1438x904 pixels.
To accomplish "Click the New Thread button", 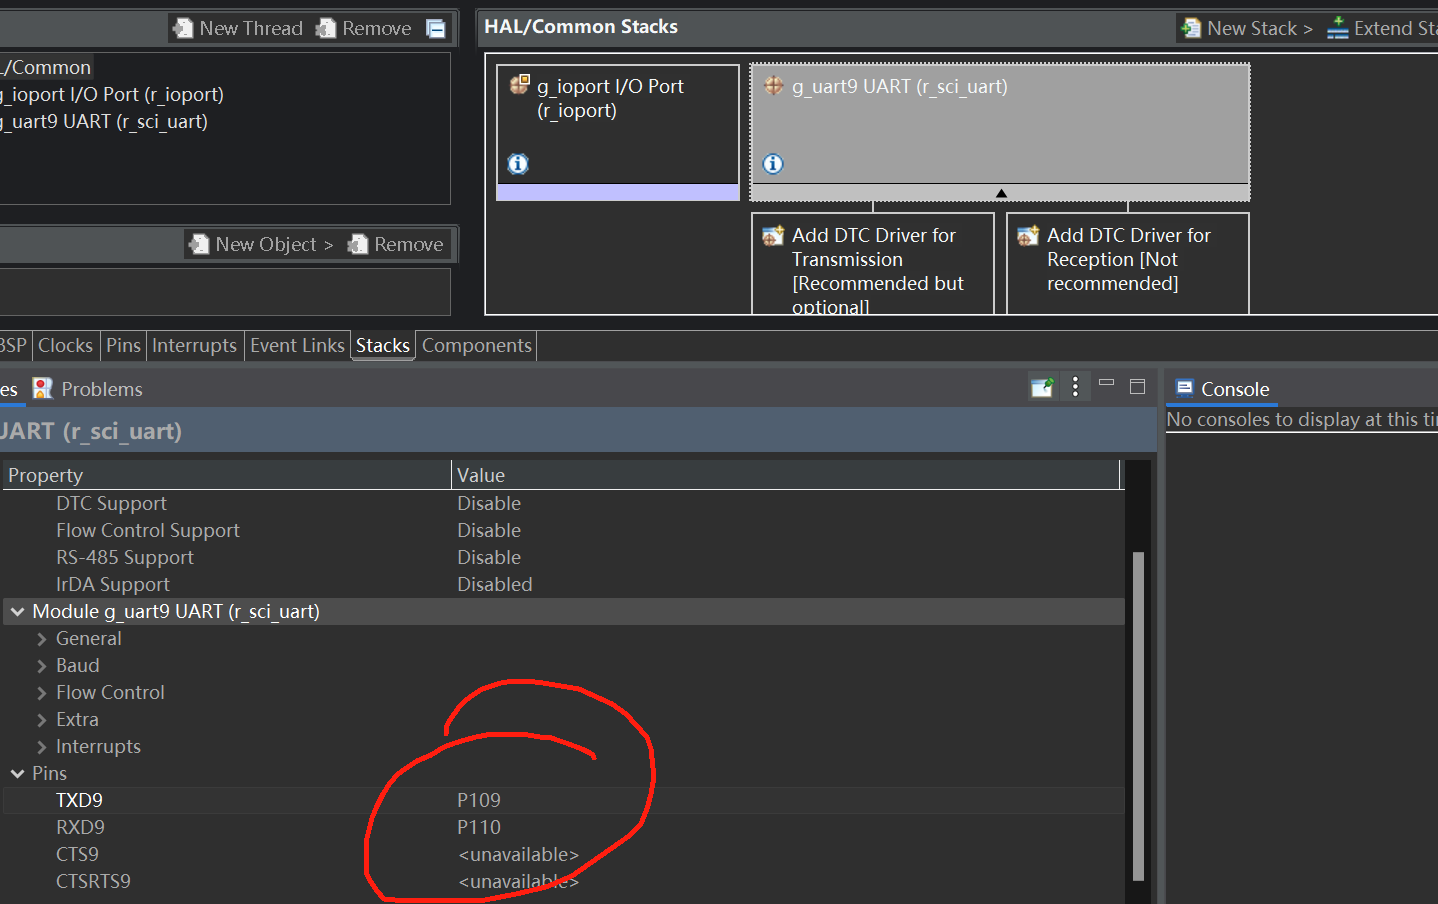I will pyautogui.click(x=238, y=28).
